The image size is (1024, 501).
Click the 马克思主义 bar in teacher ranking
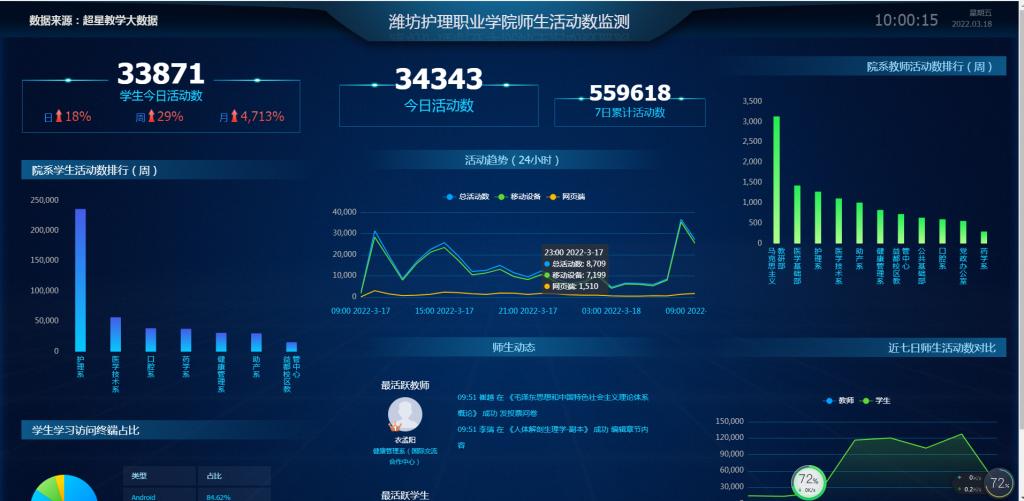776,180
